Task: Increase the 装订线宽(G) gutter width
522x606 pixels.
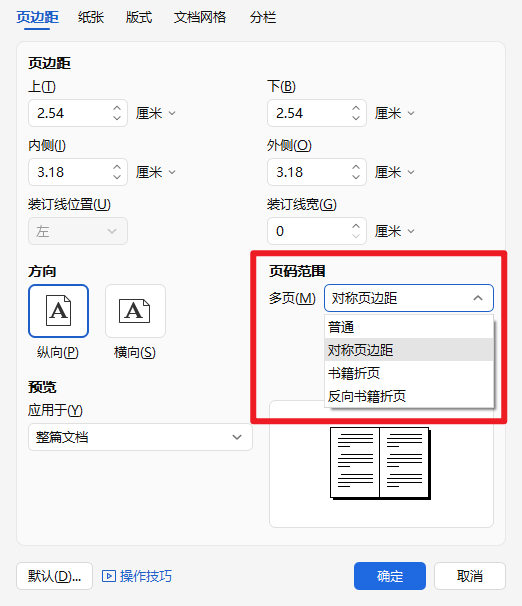Action: click(356, 226)
